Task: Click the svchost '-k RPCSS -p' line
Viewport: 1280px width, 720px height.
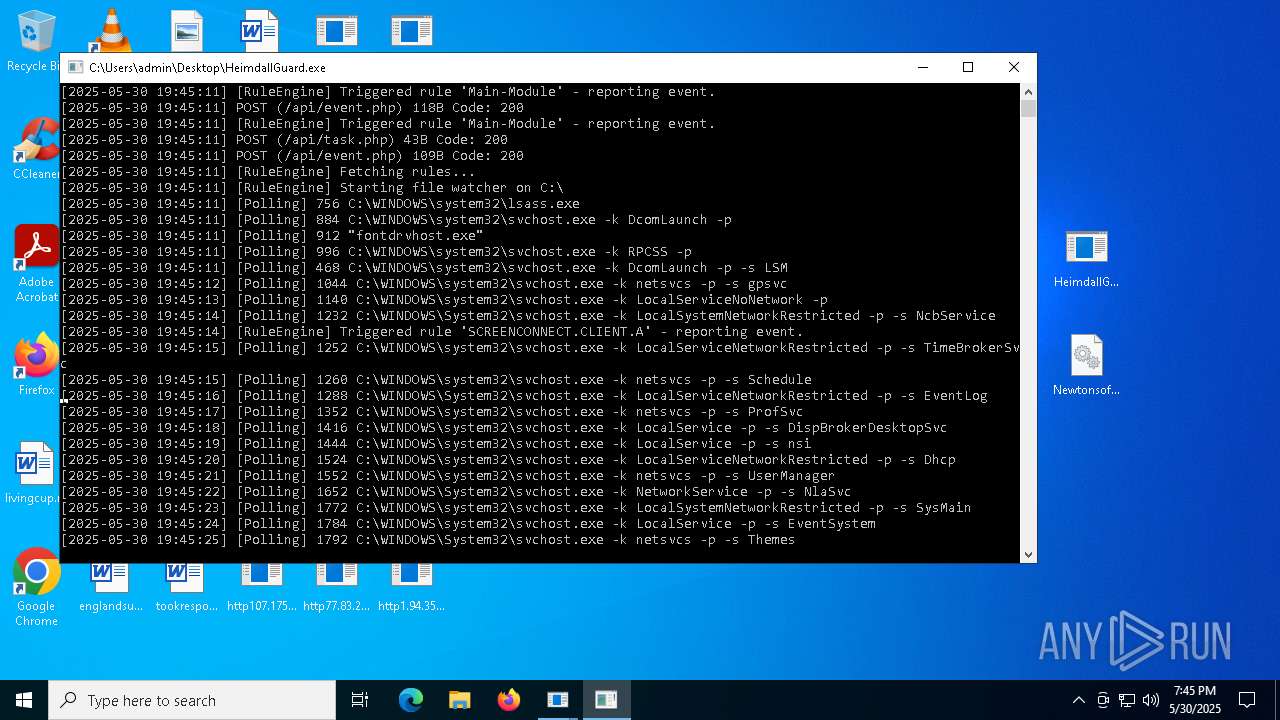Action: click(376, 252)
